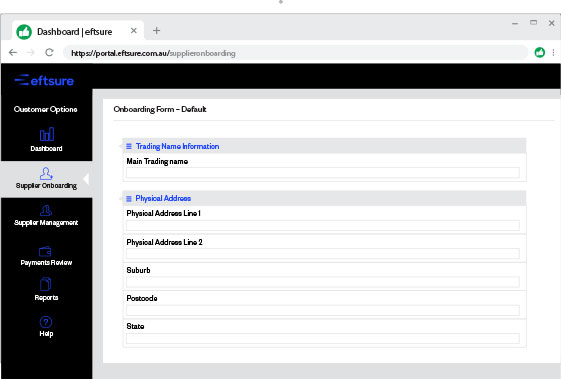Focus the Postcode input field
This screenshot has height=379, width=561.
pyautogui.click(x=323, y=310)
